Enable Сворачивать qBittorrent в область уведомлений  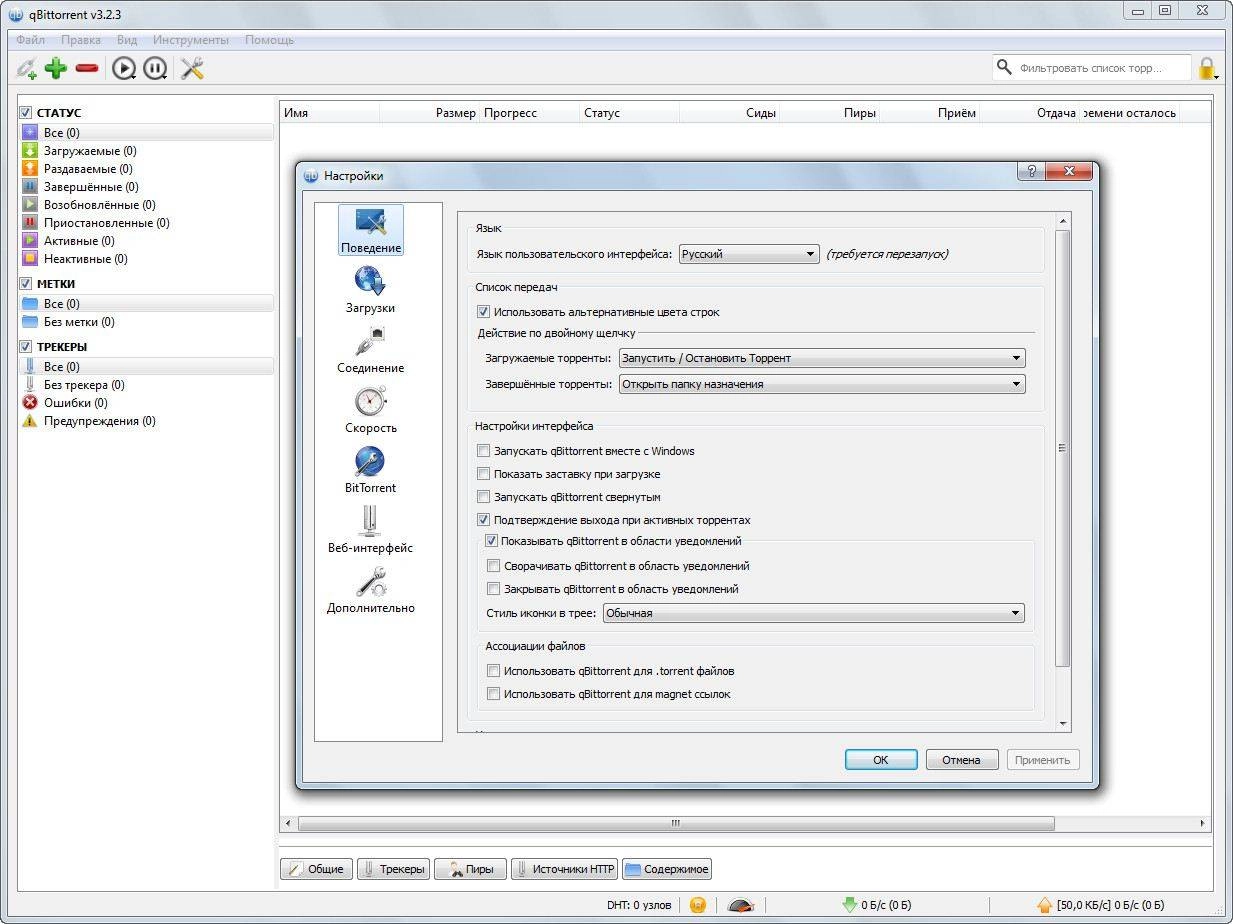coord(493,566)
